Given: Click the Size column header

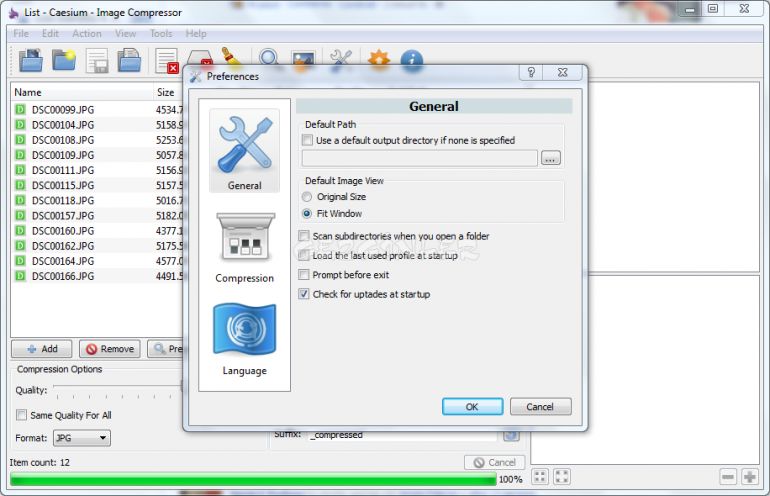Looking at the screenshot, I should (168, 92).
